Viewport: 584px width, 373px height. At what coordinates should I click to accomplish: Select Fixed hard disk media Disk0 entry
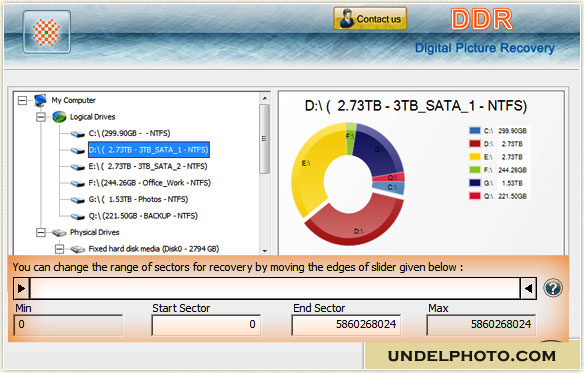coord(153,249)
